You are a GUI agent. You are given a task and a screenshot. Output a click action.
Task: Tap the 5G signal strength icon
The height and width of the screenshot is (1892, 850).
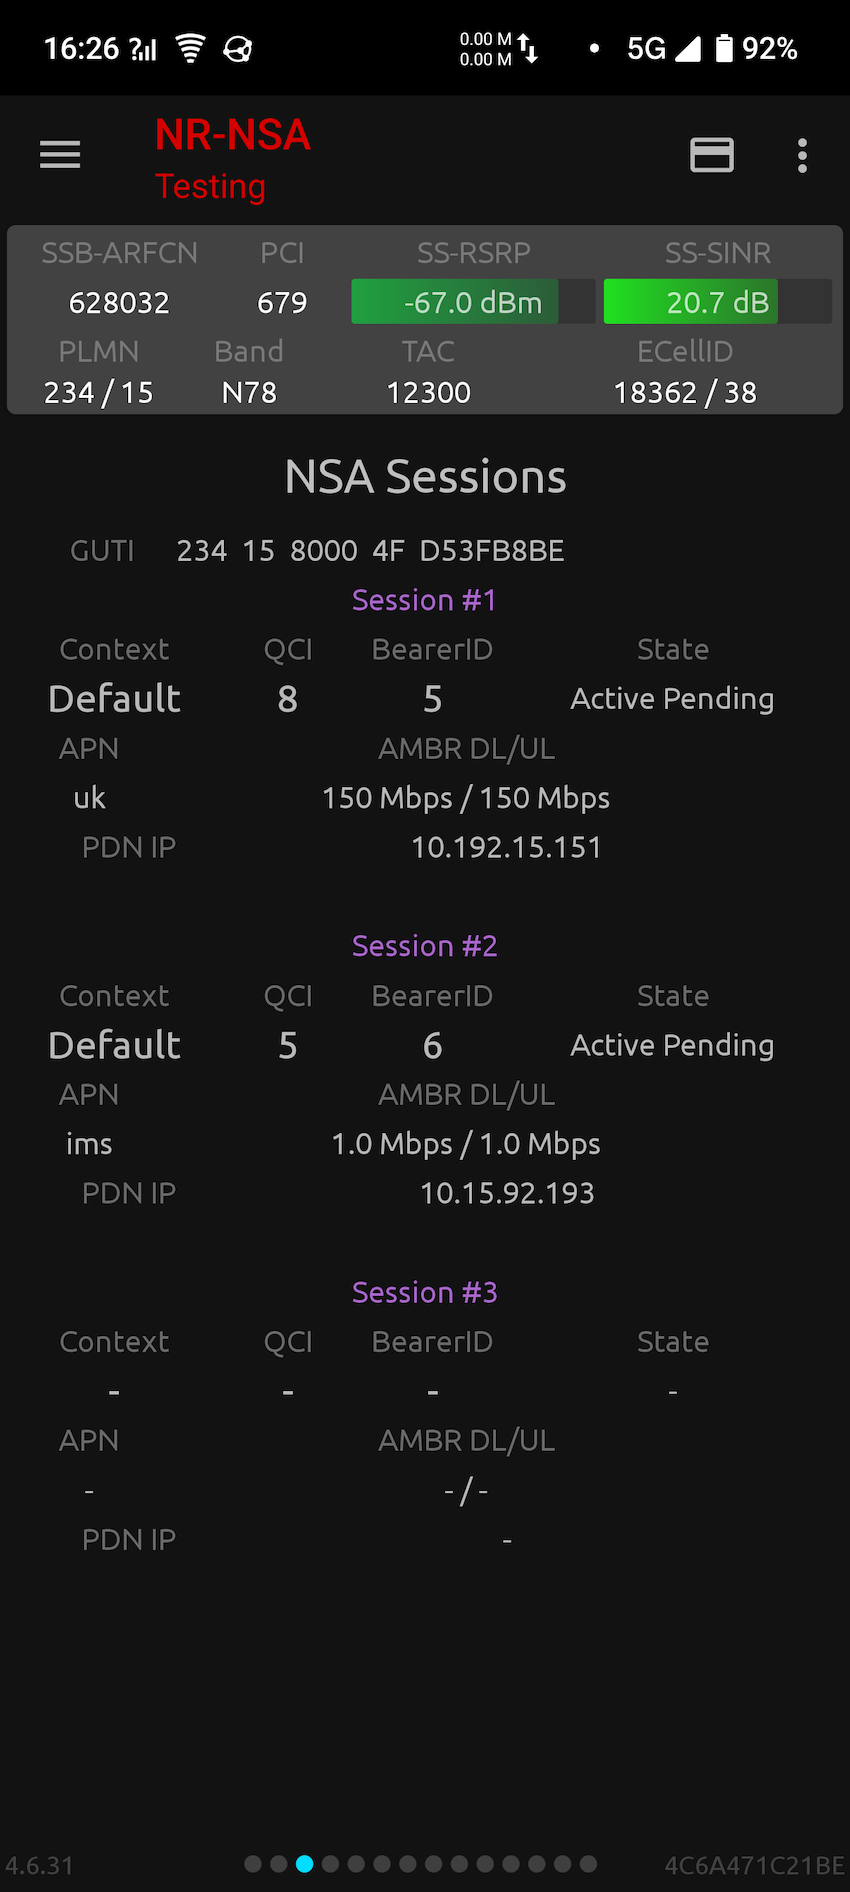tap(688, 48)
